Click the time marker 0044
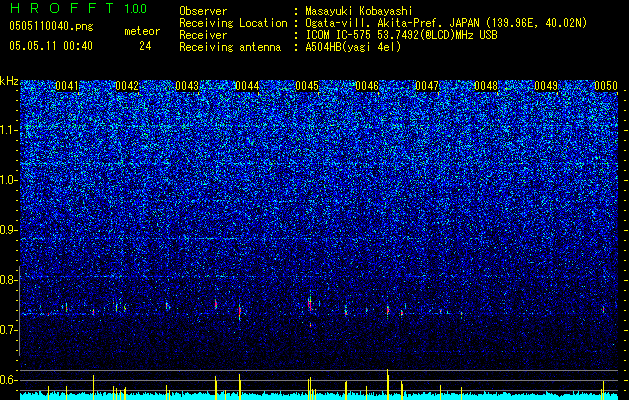This screenshot has width=629, height=400. point(247,86)
